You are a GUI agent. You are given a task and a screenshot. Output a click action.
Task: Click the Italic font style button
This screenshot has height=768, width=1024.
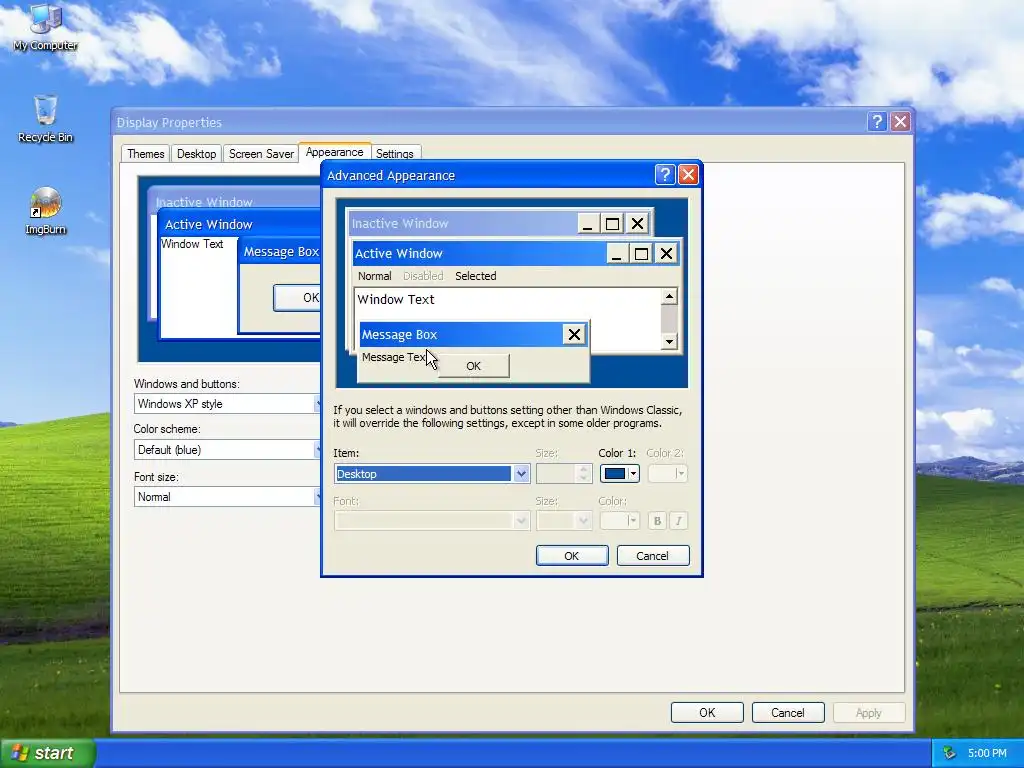pos(678,520)
